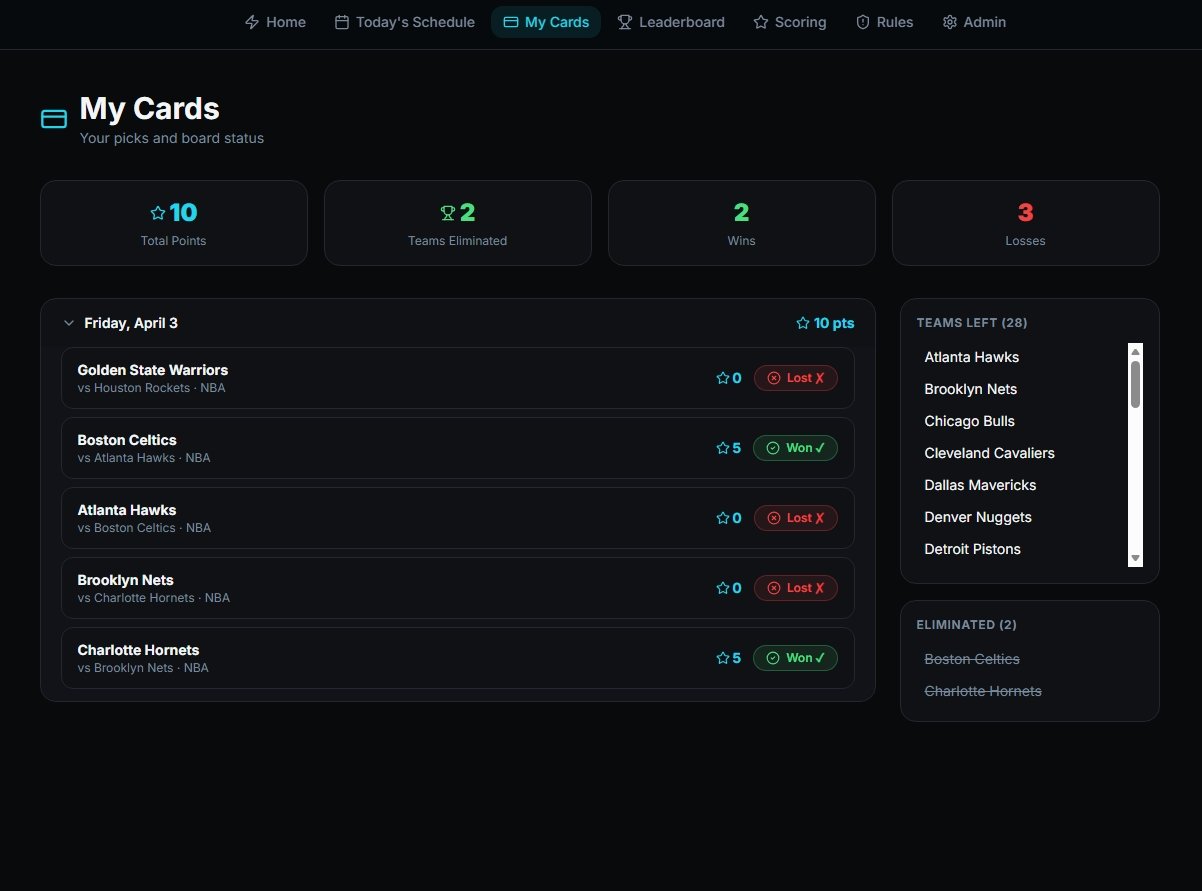Click the scroll down arrow in Teams Left list
This screenshot has height=891, width=1202.
tap(1135, 558)
